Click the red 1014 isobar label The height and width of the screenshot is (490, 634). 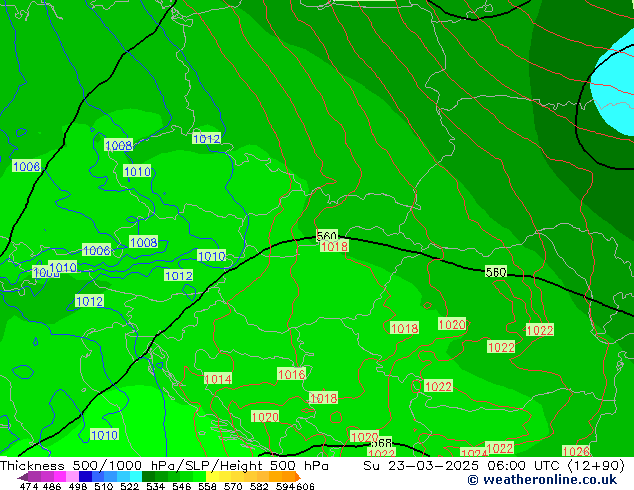218,379
